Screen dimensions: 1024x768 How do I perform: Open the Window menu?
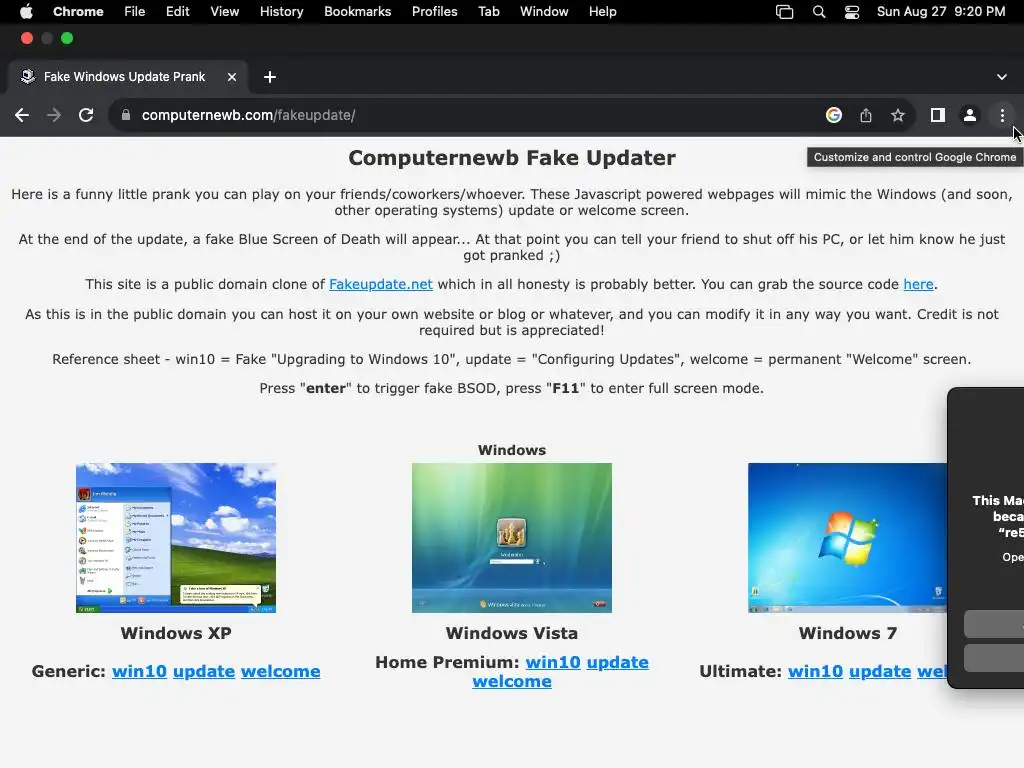point(544,12)
